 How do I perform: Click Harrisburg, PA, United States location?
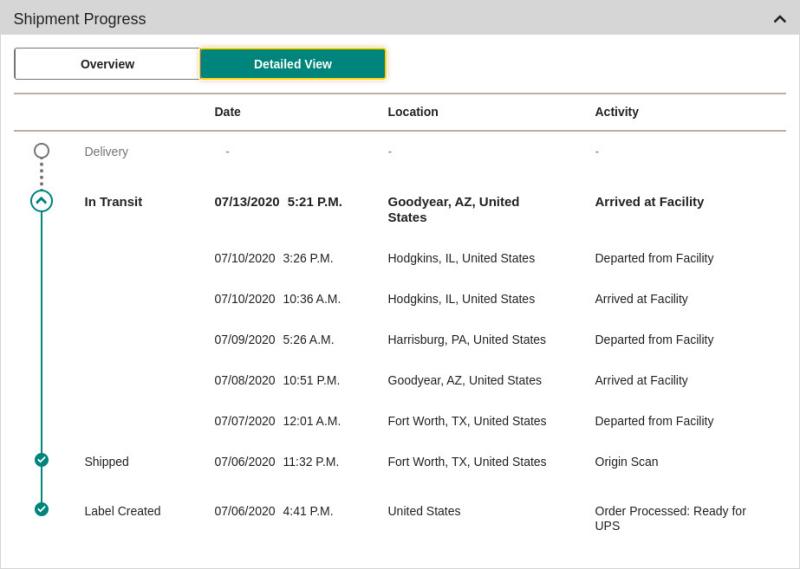(466, 339)
